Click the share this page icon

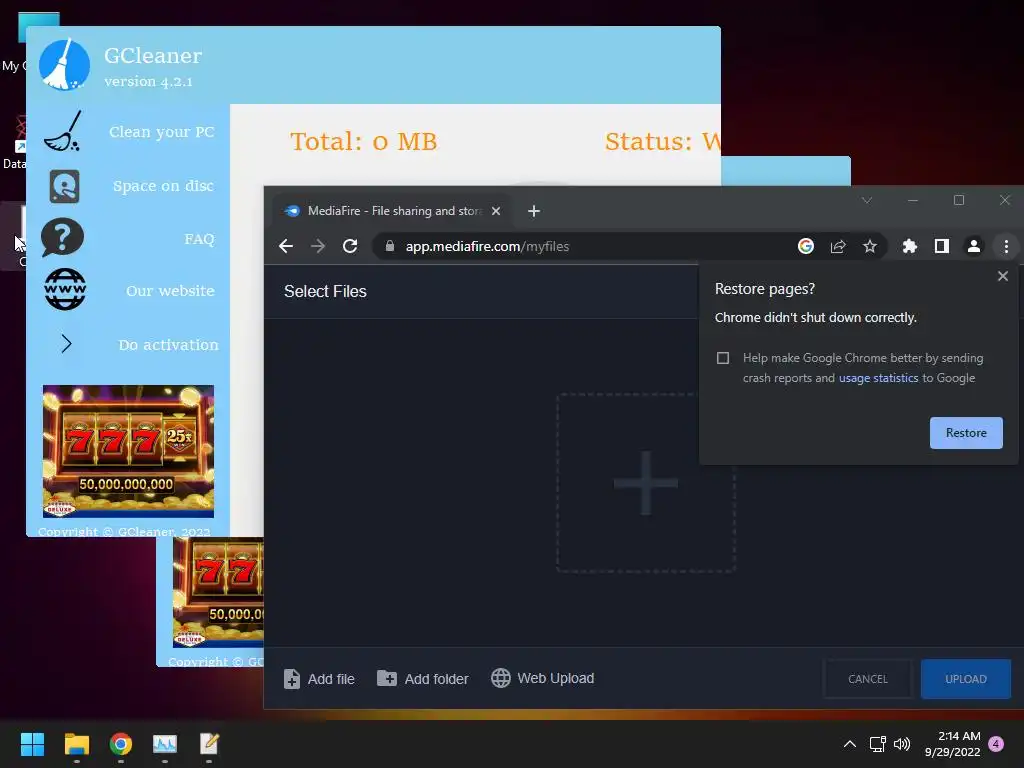tap(838, 246)
